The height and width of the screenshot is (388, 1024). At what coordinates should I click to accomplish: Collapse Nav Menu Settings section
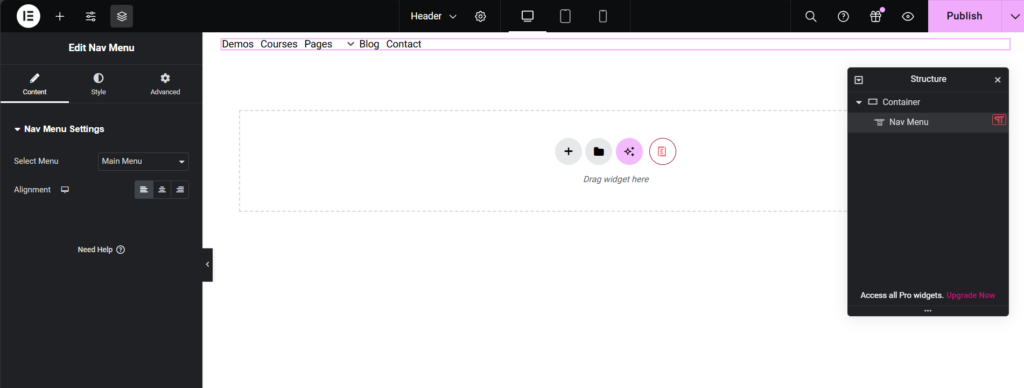[x=59, y=129]
